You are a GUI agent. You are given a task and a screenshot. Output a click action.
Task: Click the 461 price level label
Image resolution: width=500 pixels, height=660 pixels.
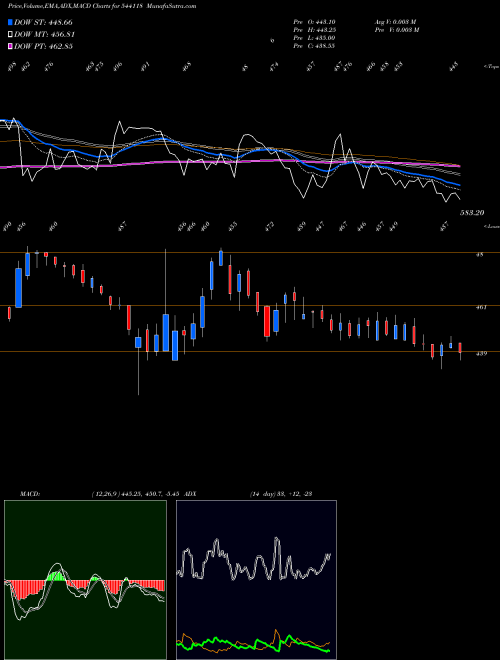coord(481,307)
